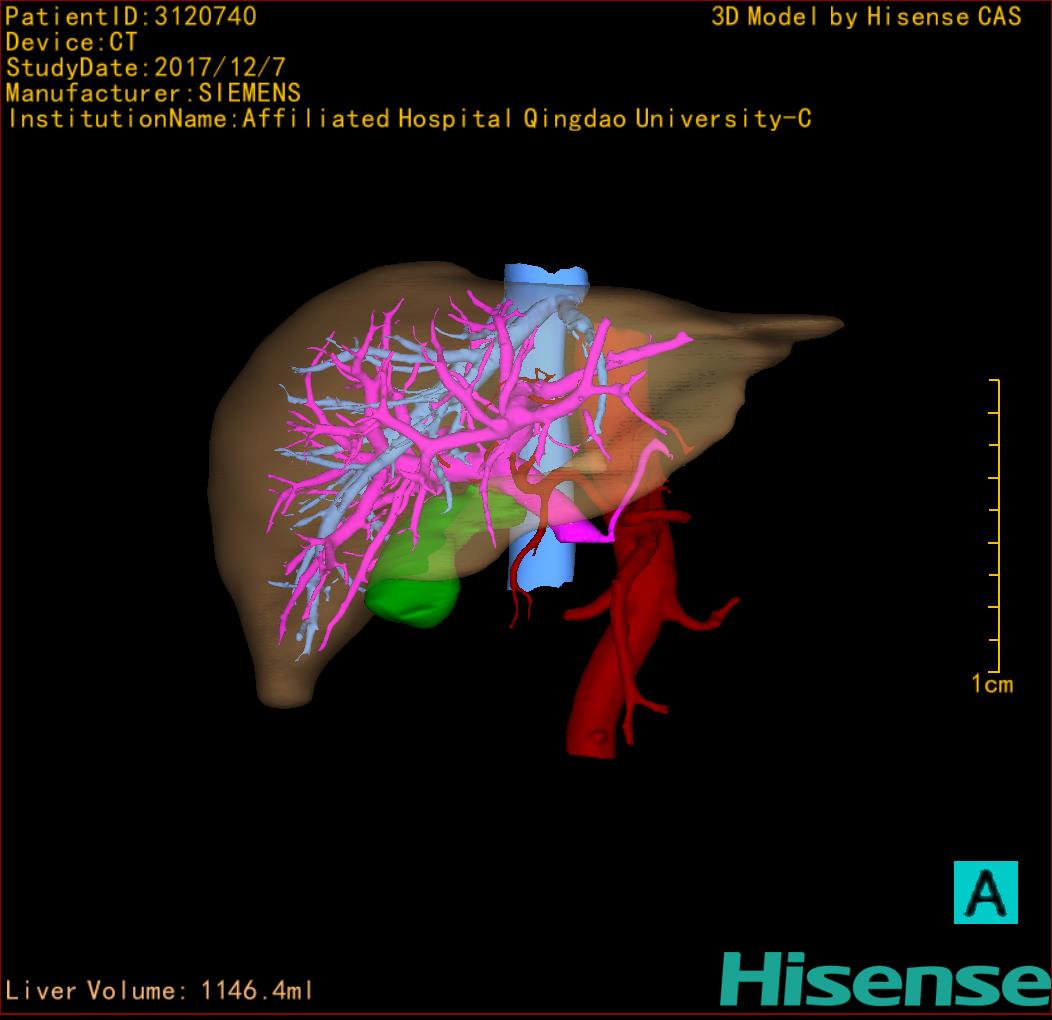The image size is (1052, 1020).
Task: Click the '1cm' scale label
Action: (x=992, y=684)
